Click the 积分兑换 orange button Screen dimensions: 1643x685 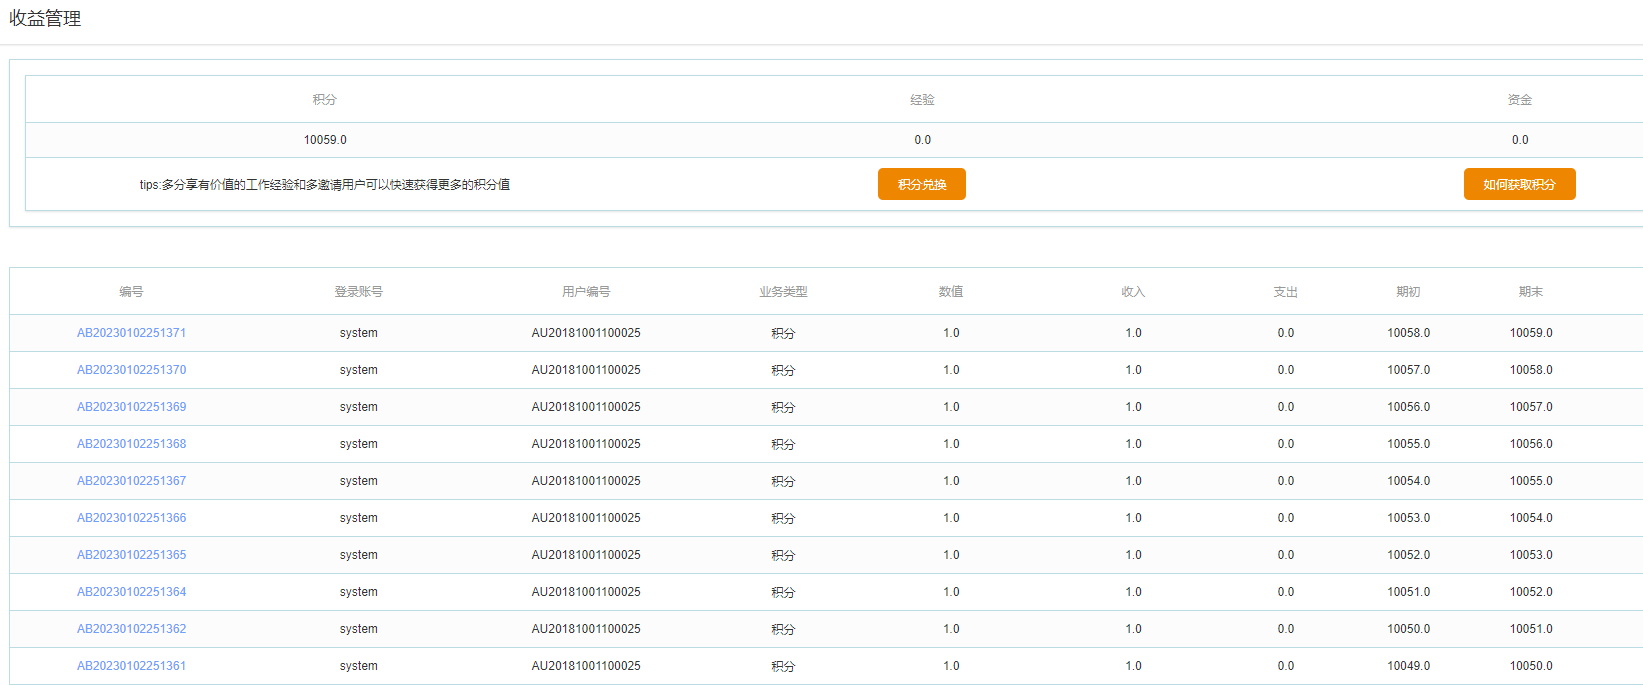[921, 184]
